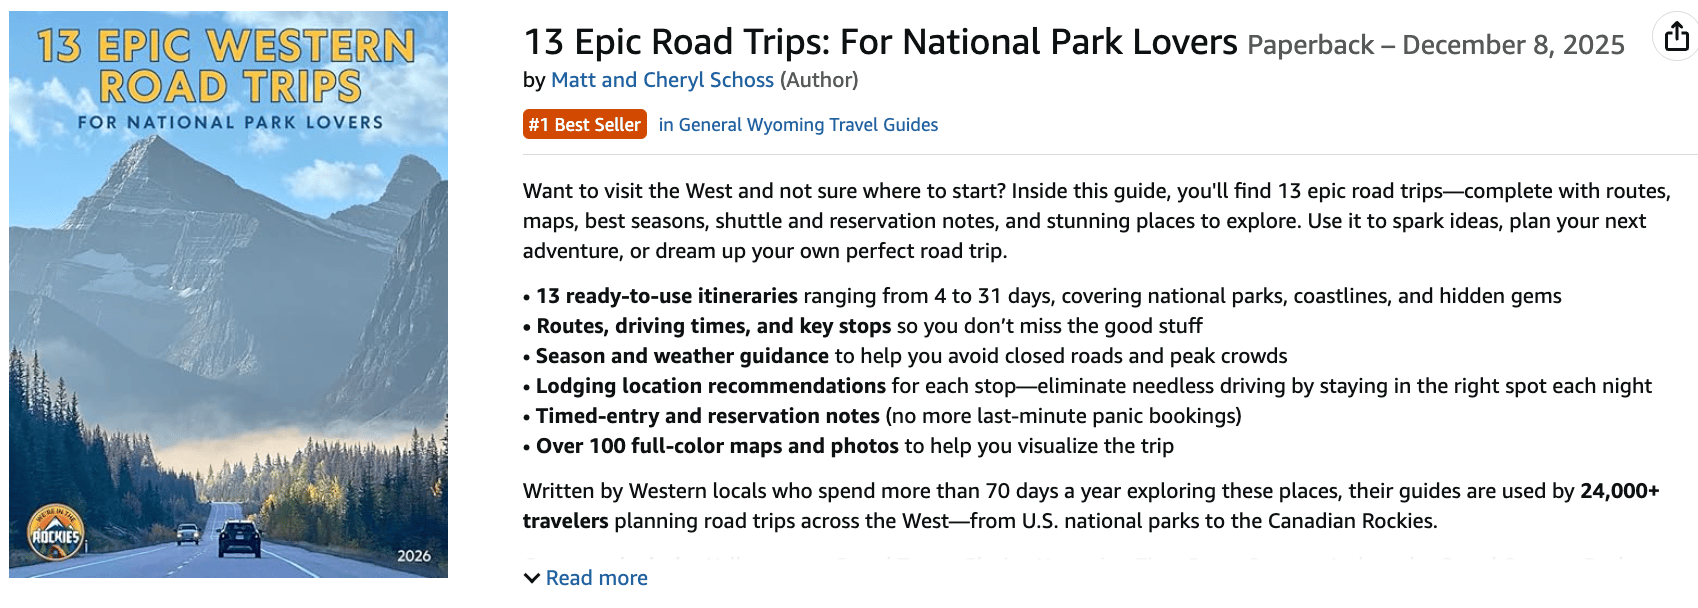Viewport: 1698px width, 608px height.
Task: Click the 13 ready-to-use itineraries bullet
Action: click(x=666, y=296)
